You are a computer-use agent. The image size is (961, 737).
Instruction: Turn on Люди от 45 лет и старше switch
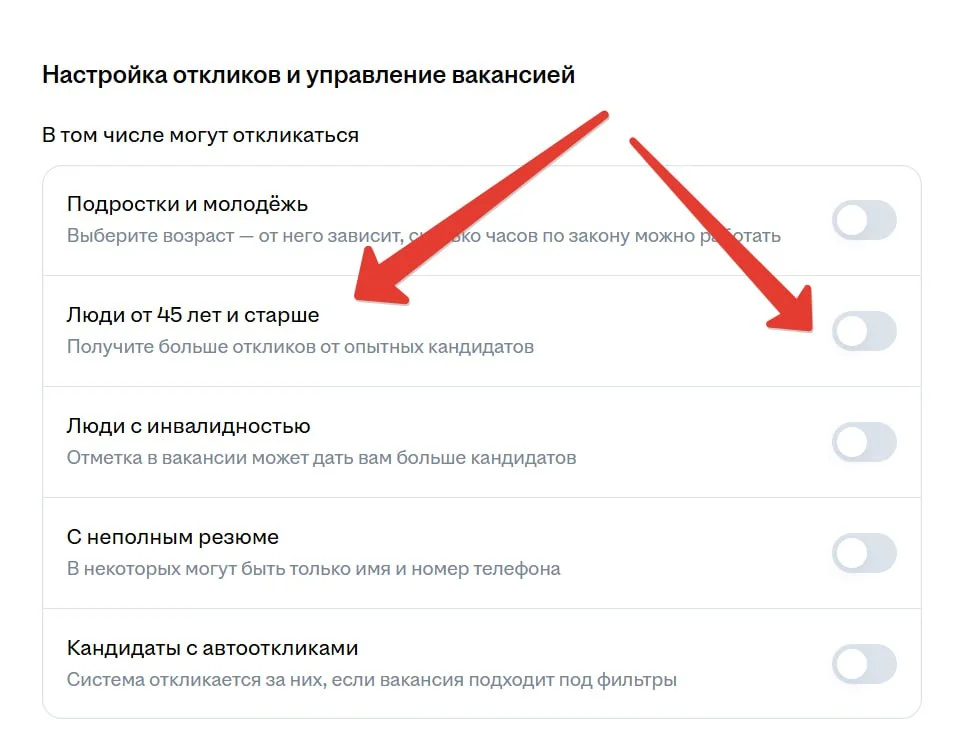[864, 331]
